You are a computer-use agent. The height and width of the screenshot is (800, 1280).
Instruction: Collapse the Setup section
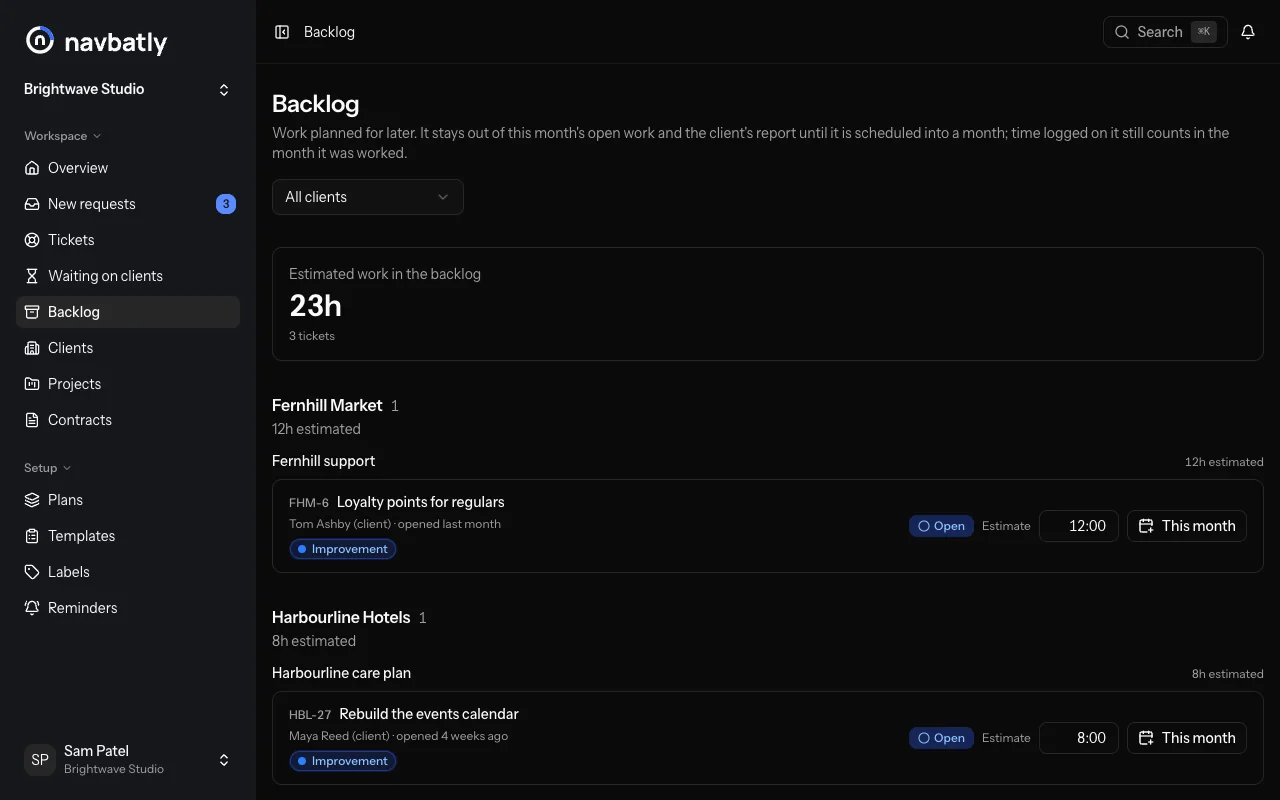pos(48,468)
